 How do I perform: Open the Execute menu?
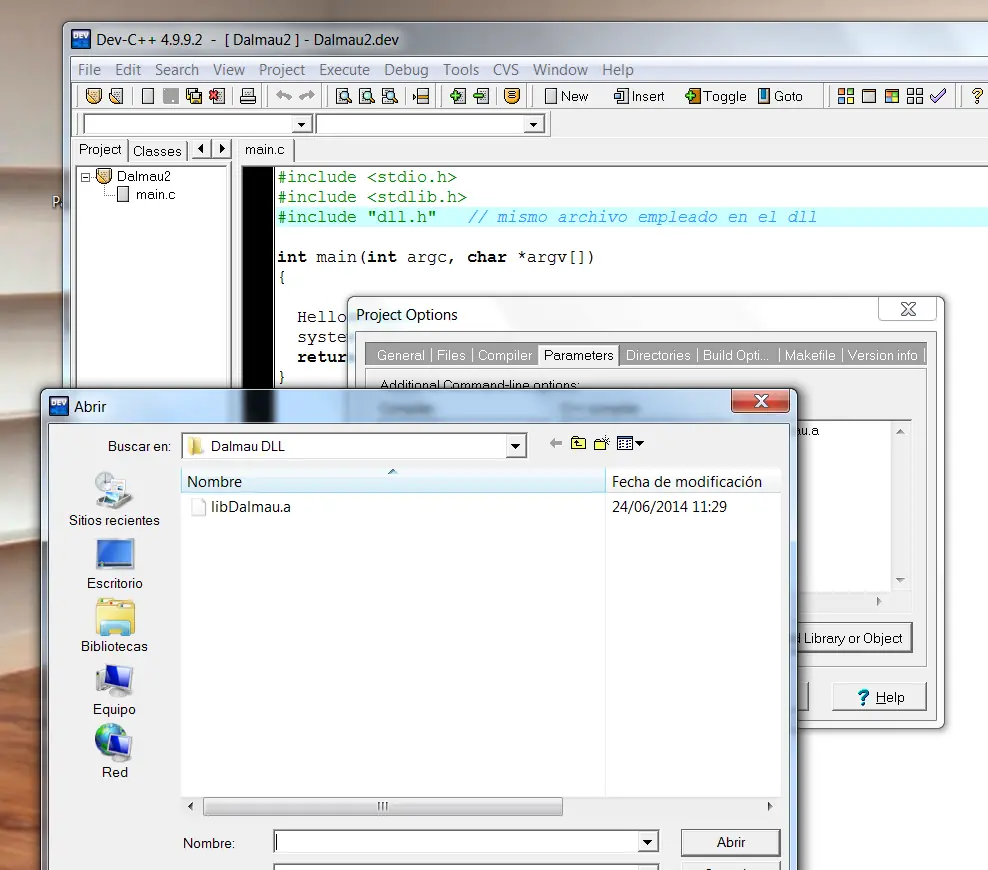(x=344, y=69)
